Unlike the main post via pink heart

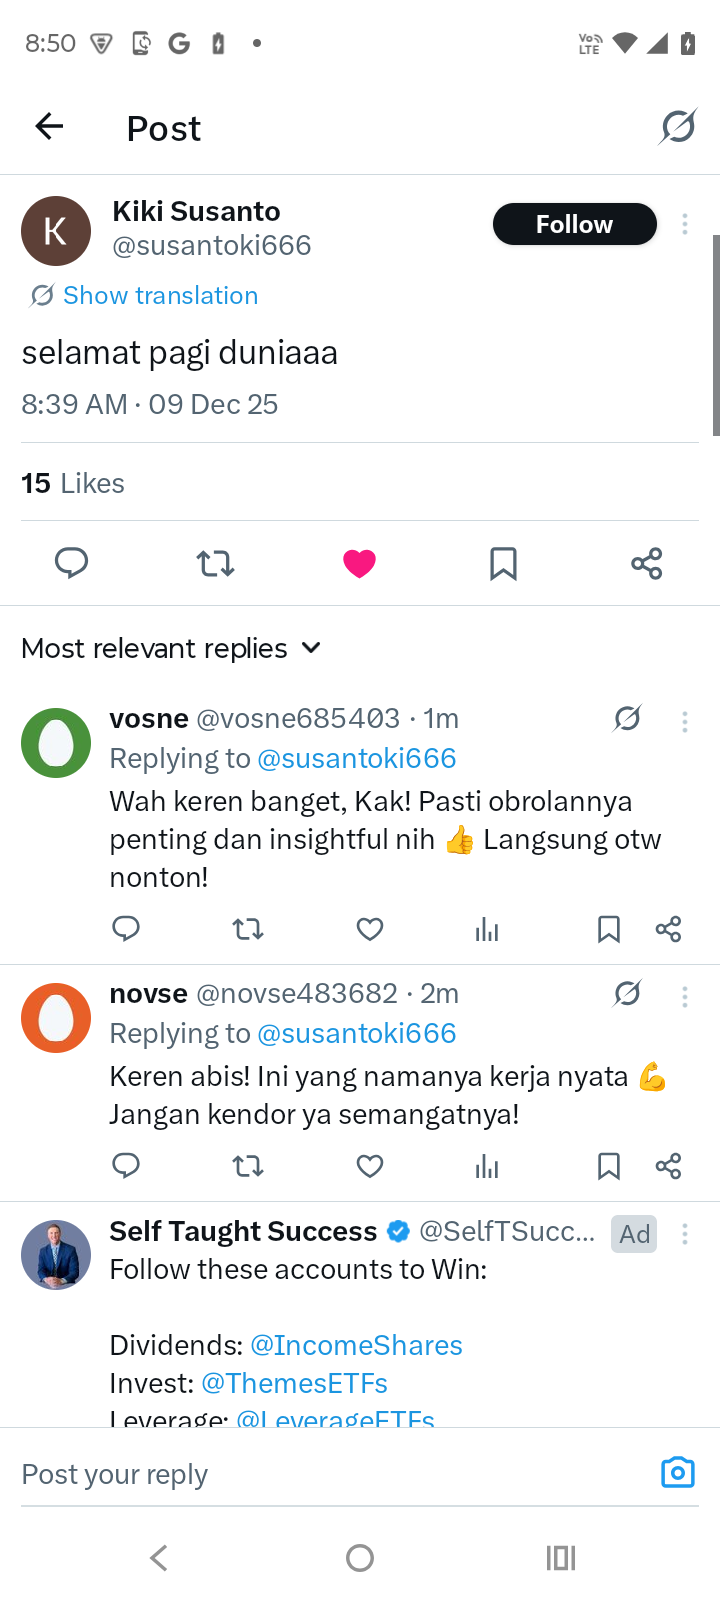tap(359, 564)
